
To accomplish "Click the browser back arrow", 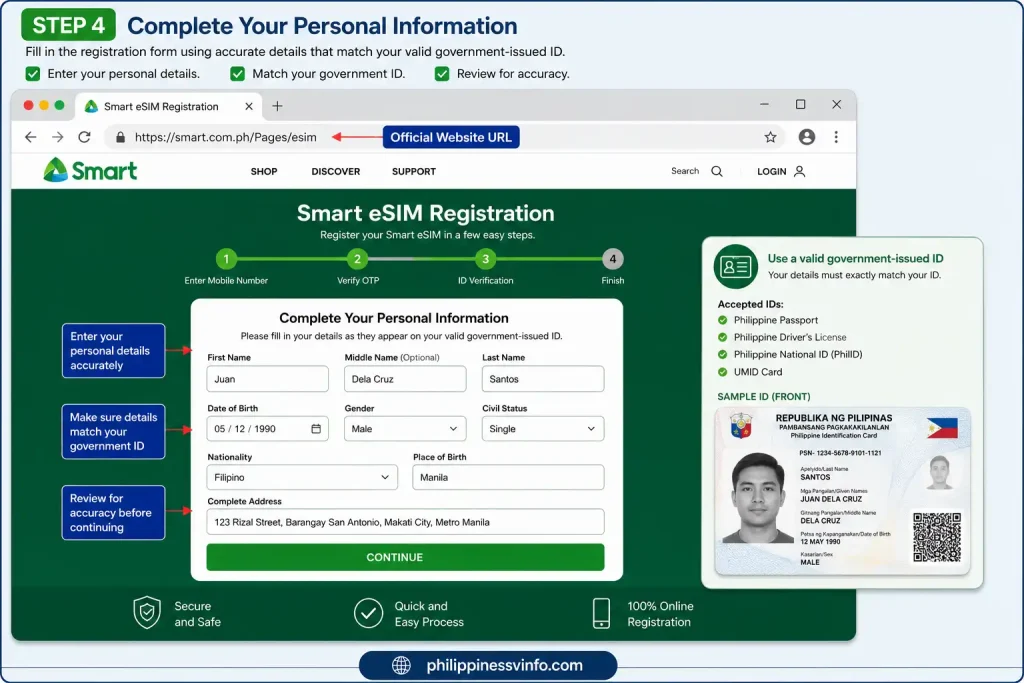I will coord(31,137).
